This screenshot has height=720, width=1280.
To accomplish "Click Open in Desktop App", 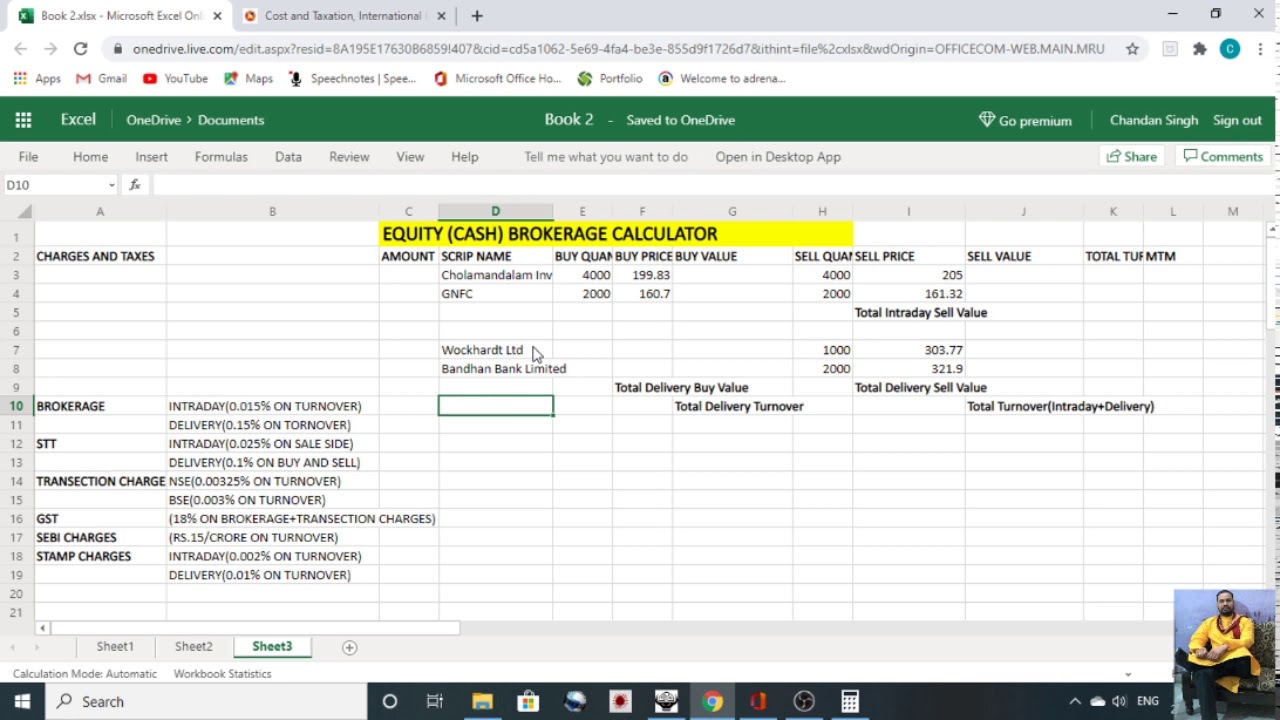I will 778,157.
